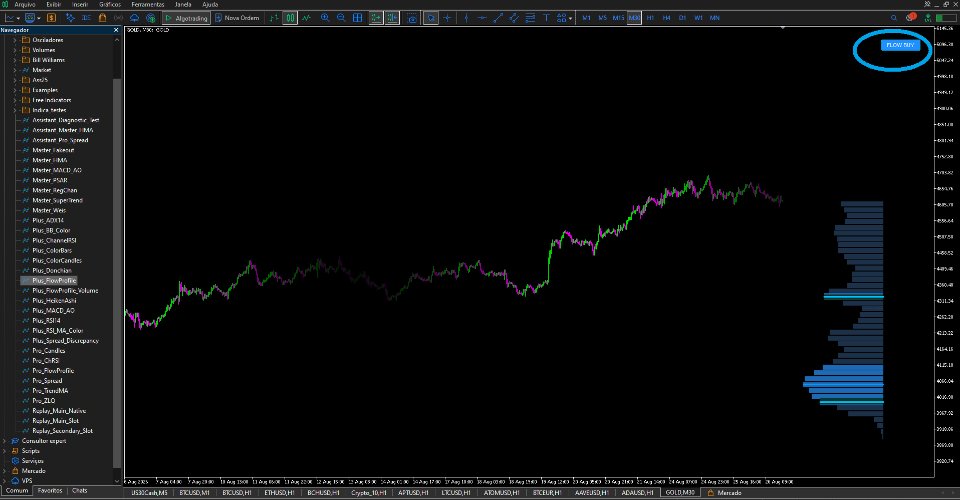Select the H4 timeframe
This screenshot has height=500, width=960.
666,18
